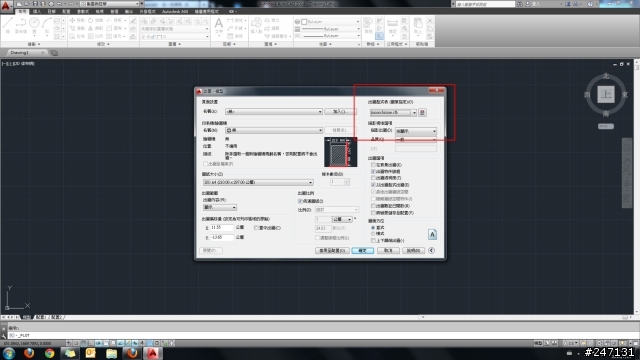Open the plot scale units dropdown
640x360 pixels.
342,220
